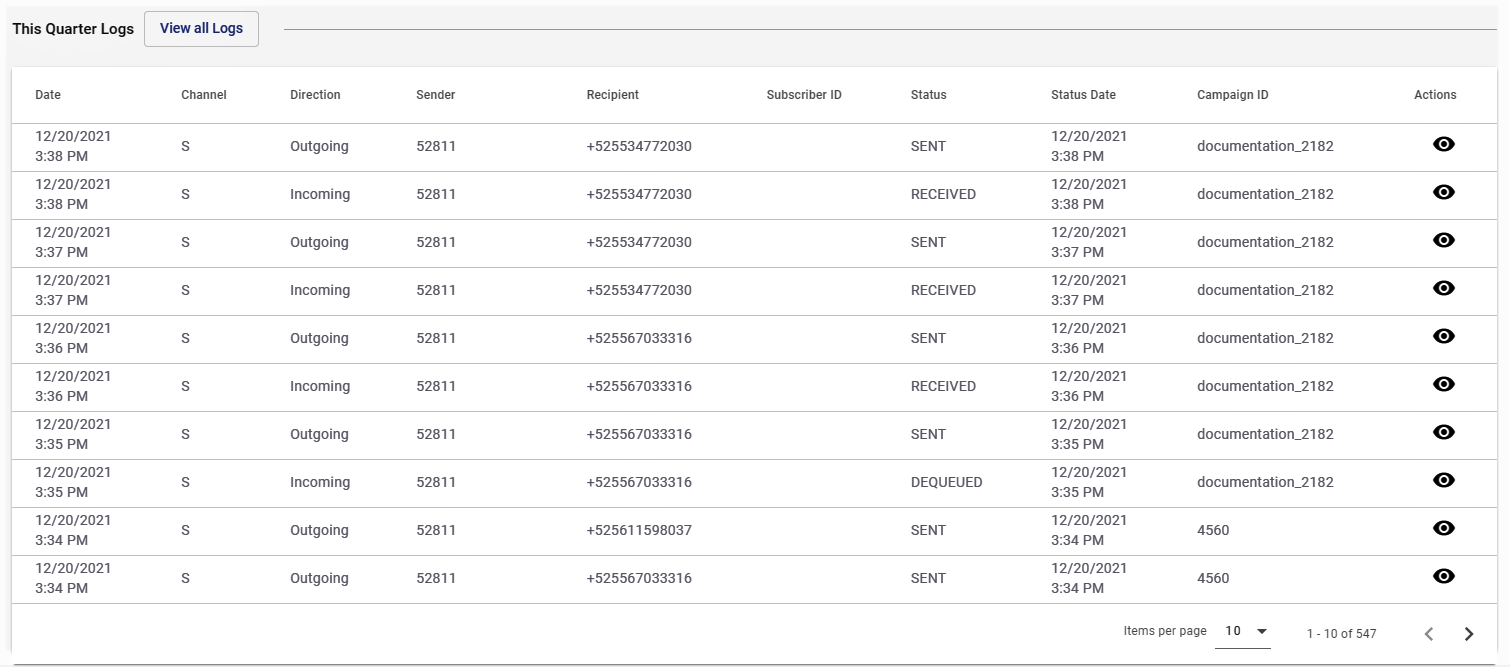This screenshot has height=667, width=1510.
Task: Click the Items per page label
Action: tap(1165, 631)
